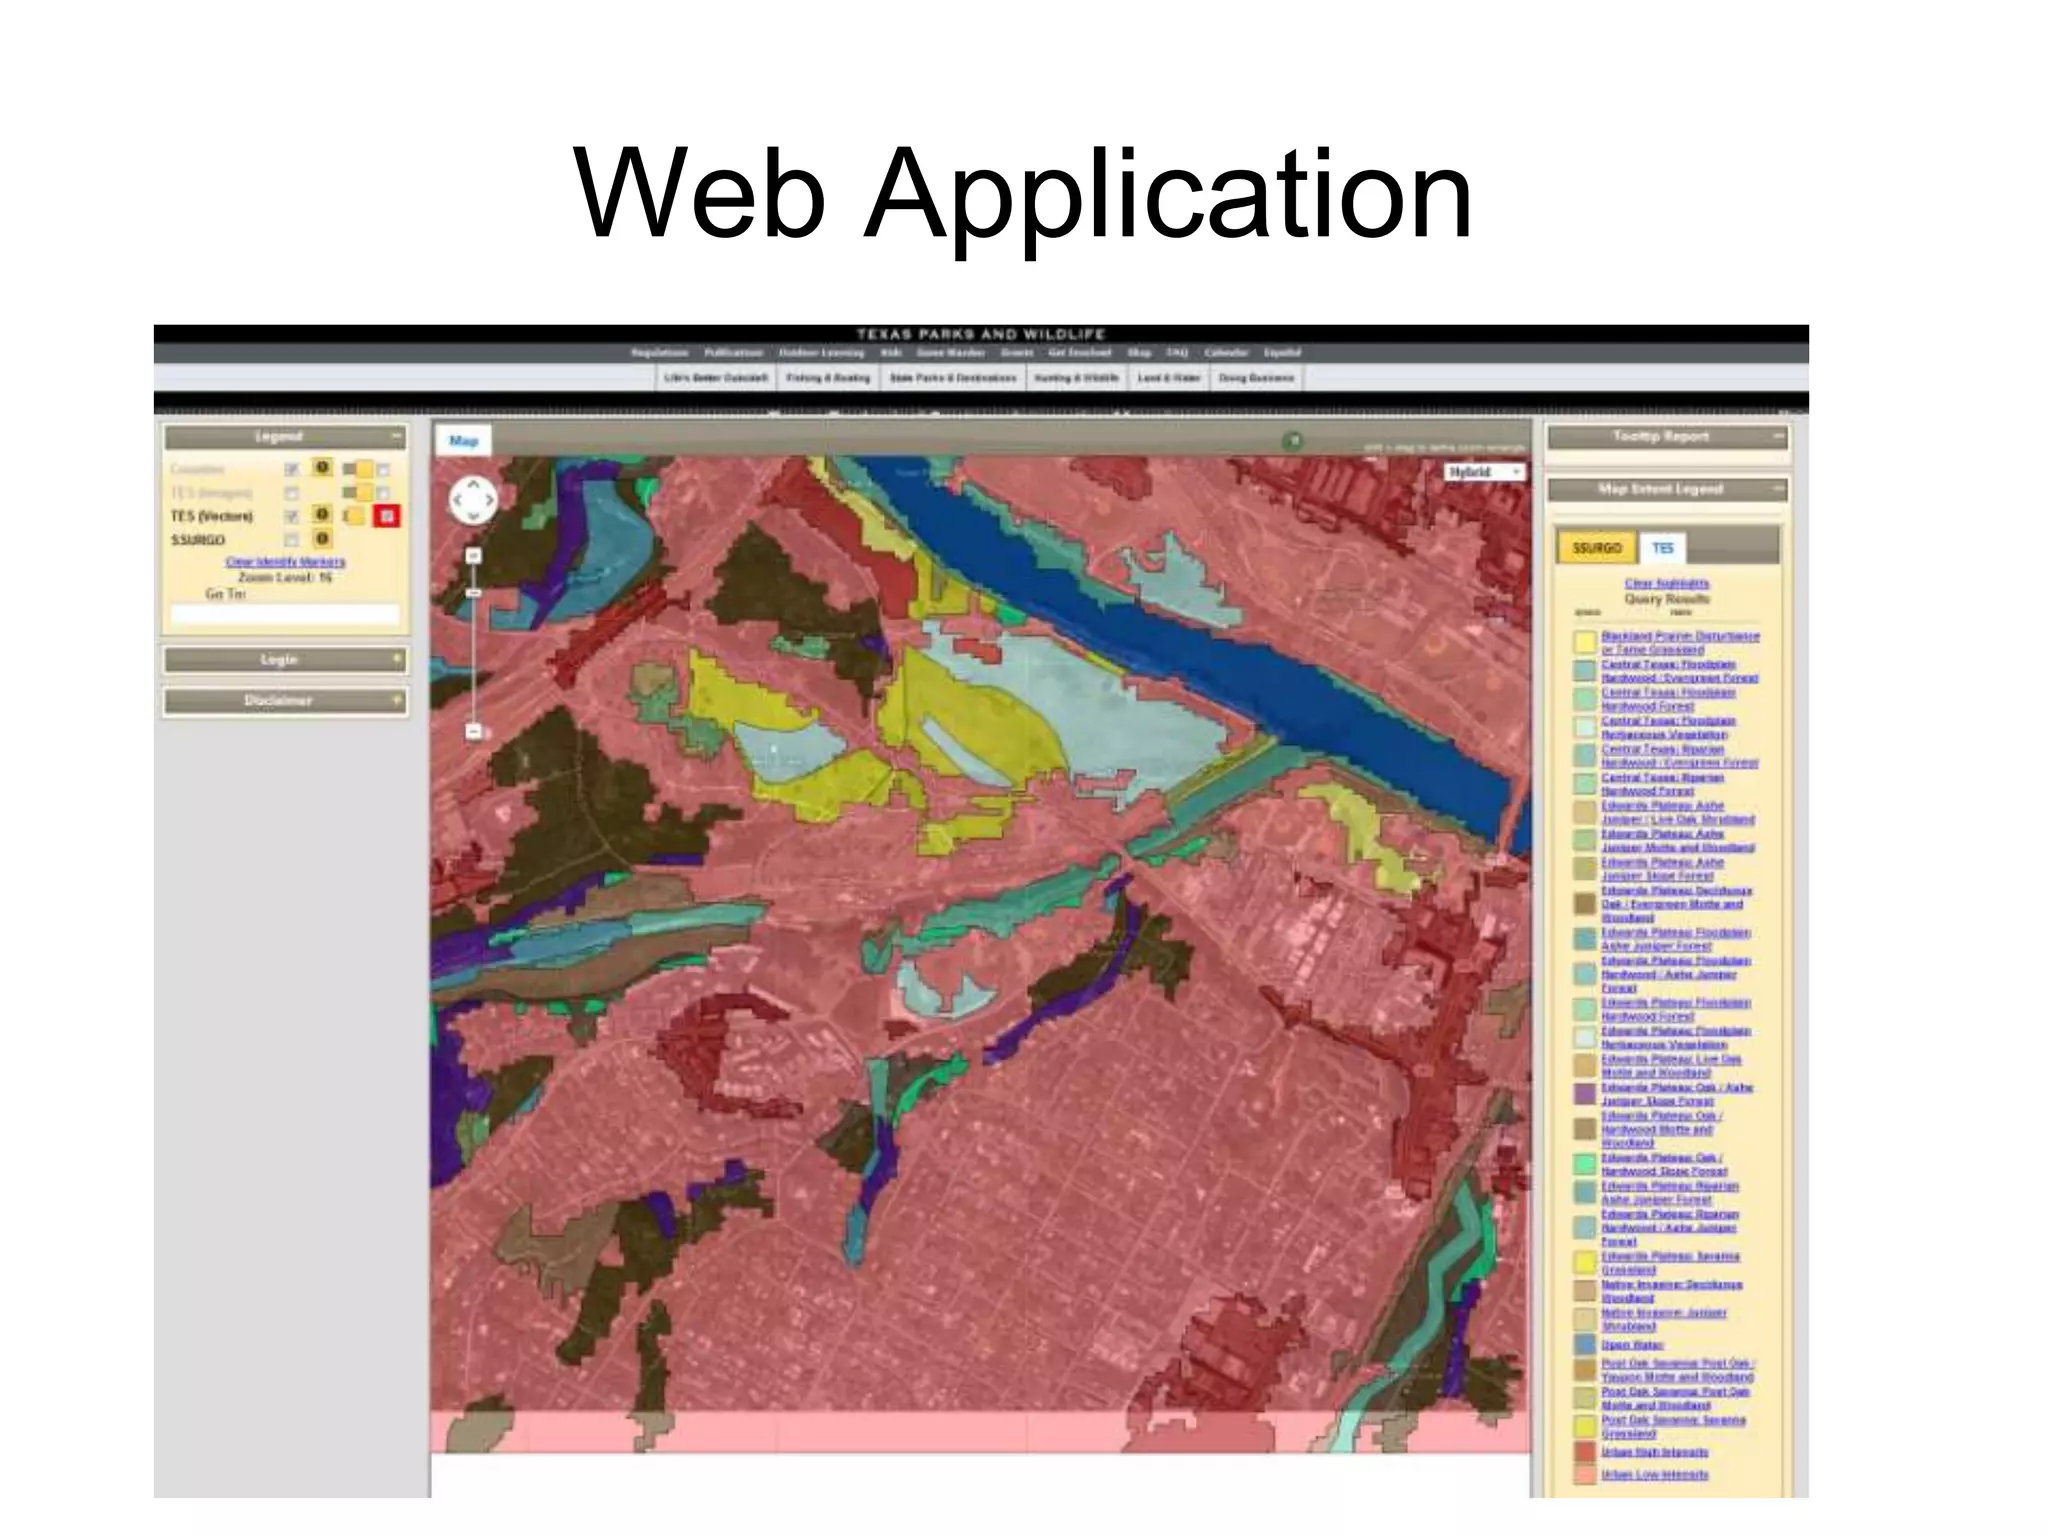Click the Español link in top bar
Screen dimensions: 2048x1536
click(1282, 353)
